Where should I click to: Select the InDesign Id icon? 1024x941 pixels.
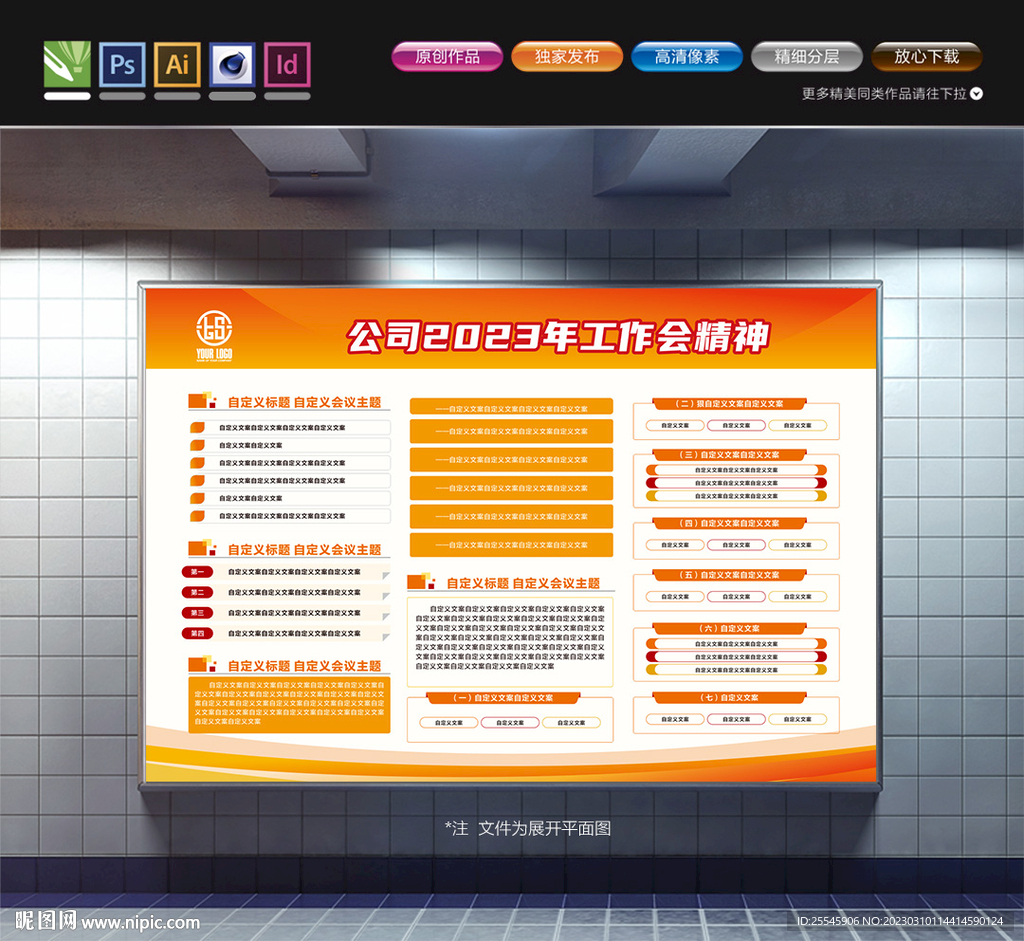coord(287,64)
